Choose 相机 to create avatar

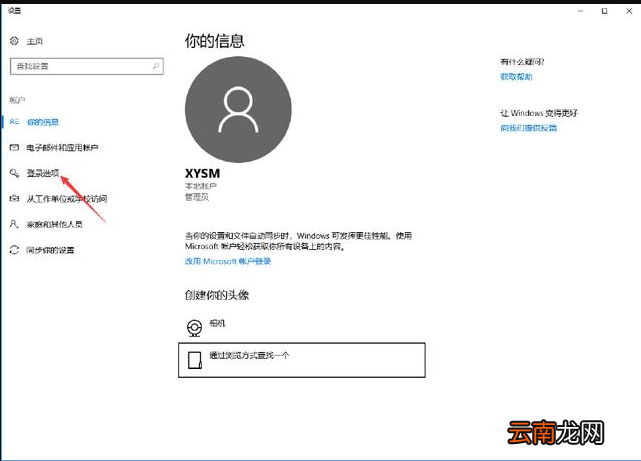[x=217, y=323]
